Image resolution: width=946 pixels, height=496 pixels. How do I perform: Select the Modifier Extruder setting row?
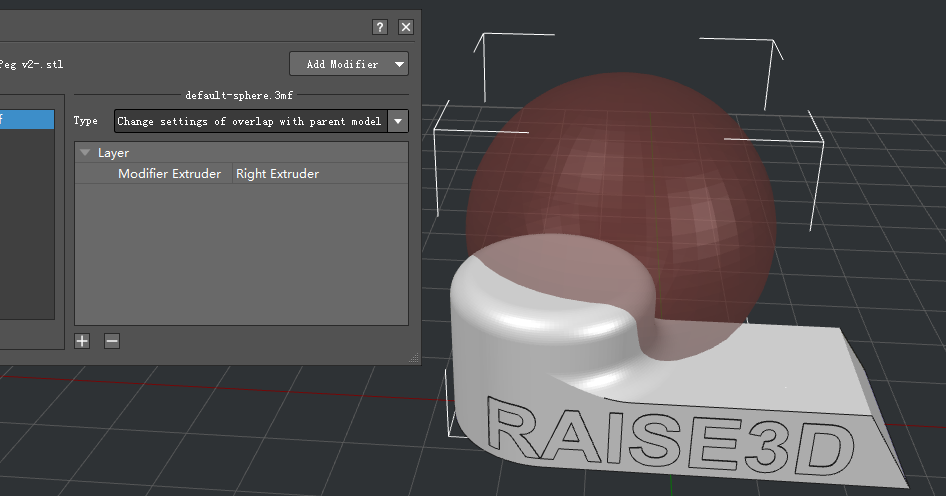(x=241, y=174)
